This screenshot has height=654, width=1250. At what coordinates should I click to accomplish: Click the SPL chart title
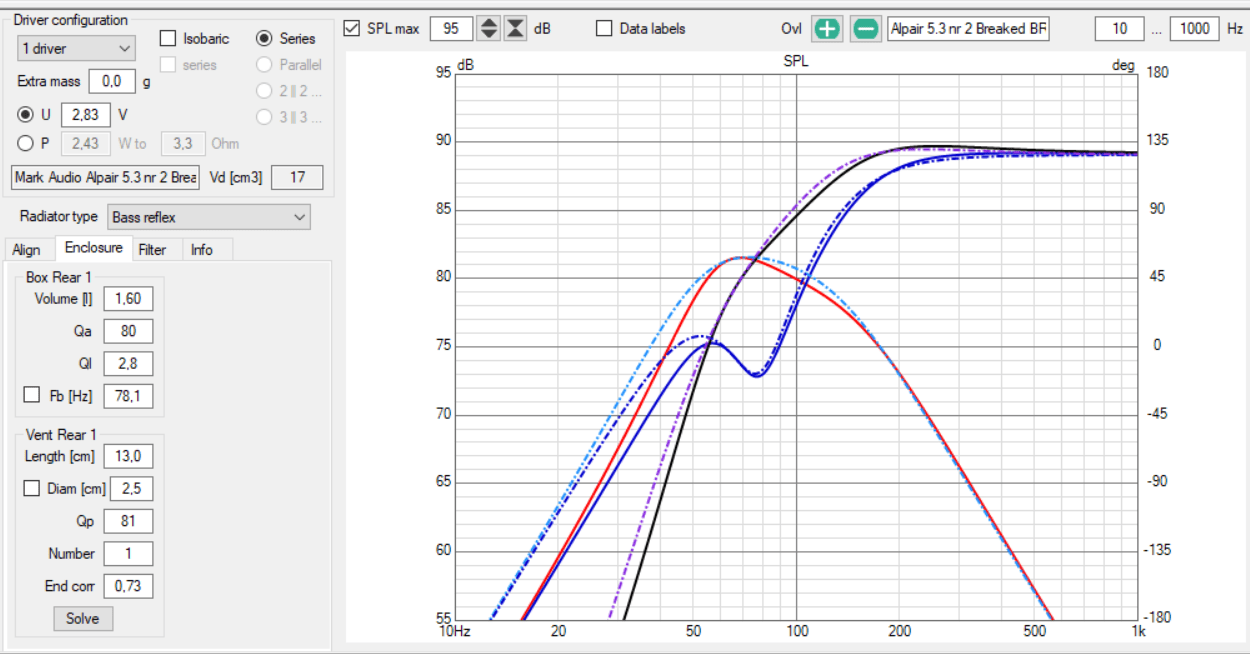pos(796,61)
